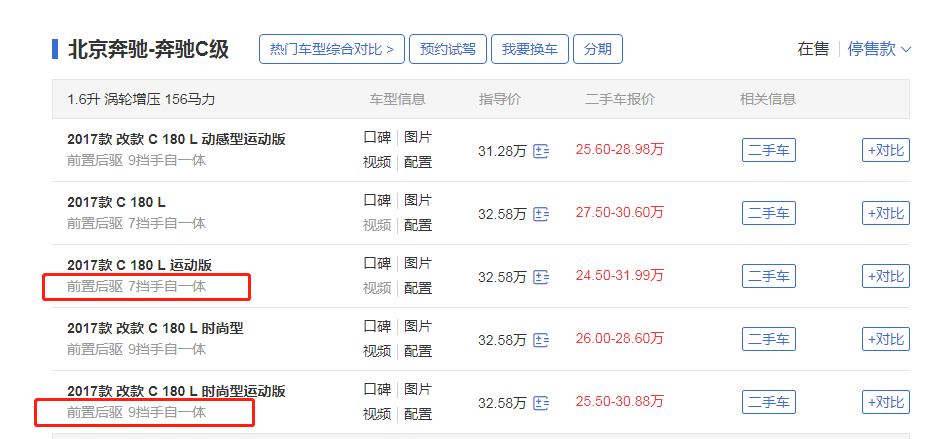The height and width of the screenshot is (439, 950).
Task: Open 2017款 改款 C 180 L 时尚型 link
Action: [x=155, y=328]
